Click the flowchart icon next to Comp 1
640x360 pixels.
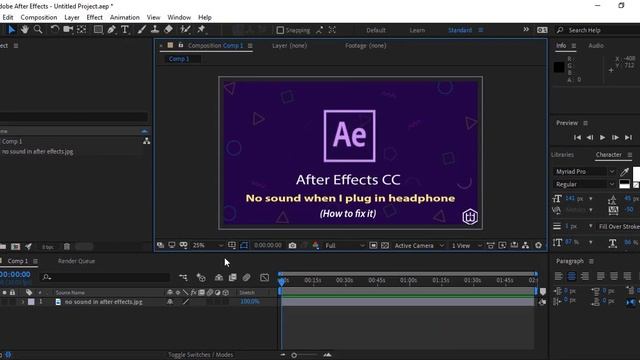point(146,141)
